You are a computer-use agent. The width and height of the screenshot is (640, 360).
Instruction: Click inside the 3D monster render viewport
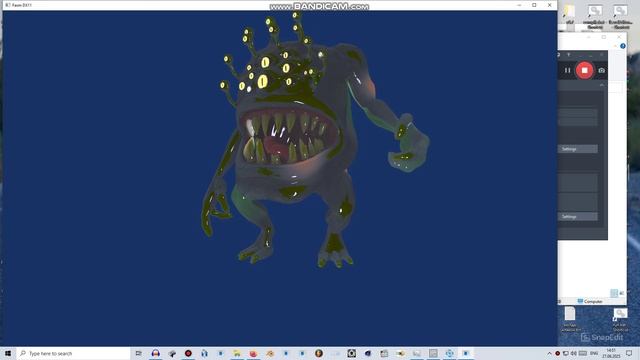click(280, 178)
